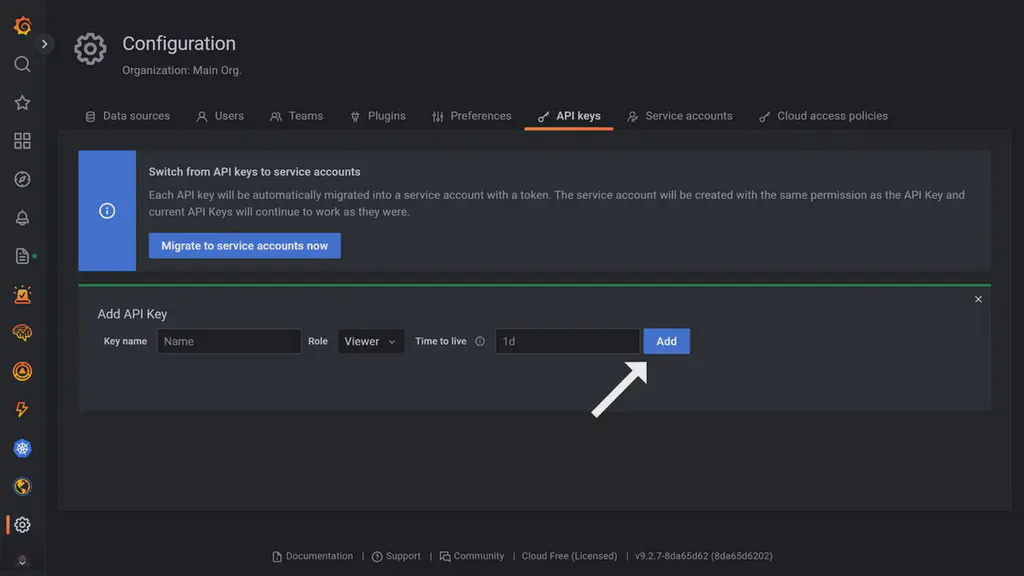Viewport: 1024px width, 576px height.
Task: Dismiss the Add API Key form
Action: (978, 298)
